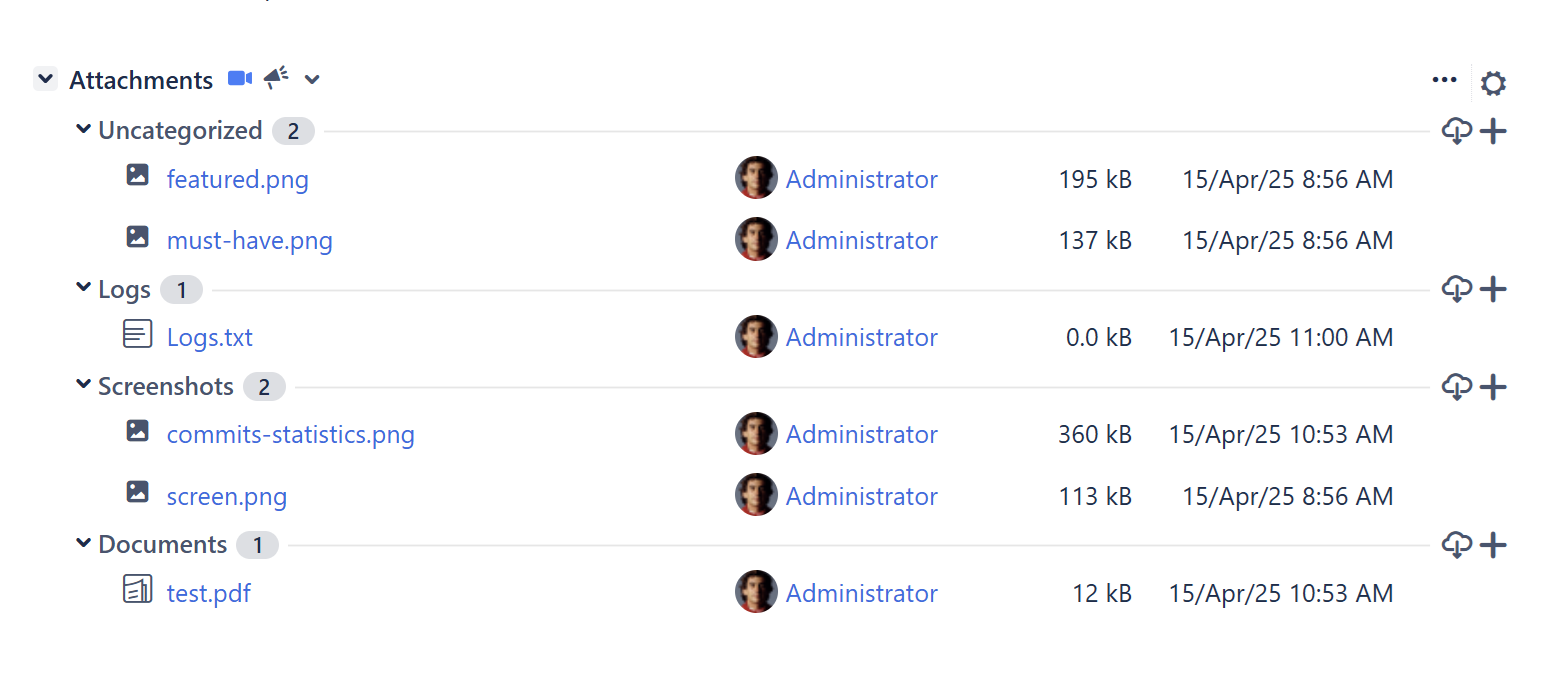Viewport: 1565px width, 678px height.
Task: Collapse the Logs category
Action: click(x=84, y=288)
